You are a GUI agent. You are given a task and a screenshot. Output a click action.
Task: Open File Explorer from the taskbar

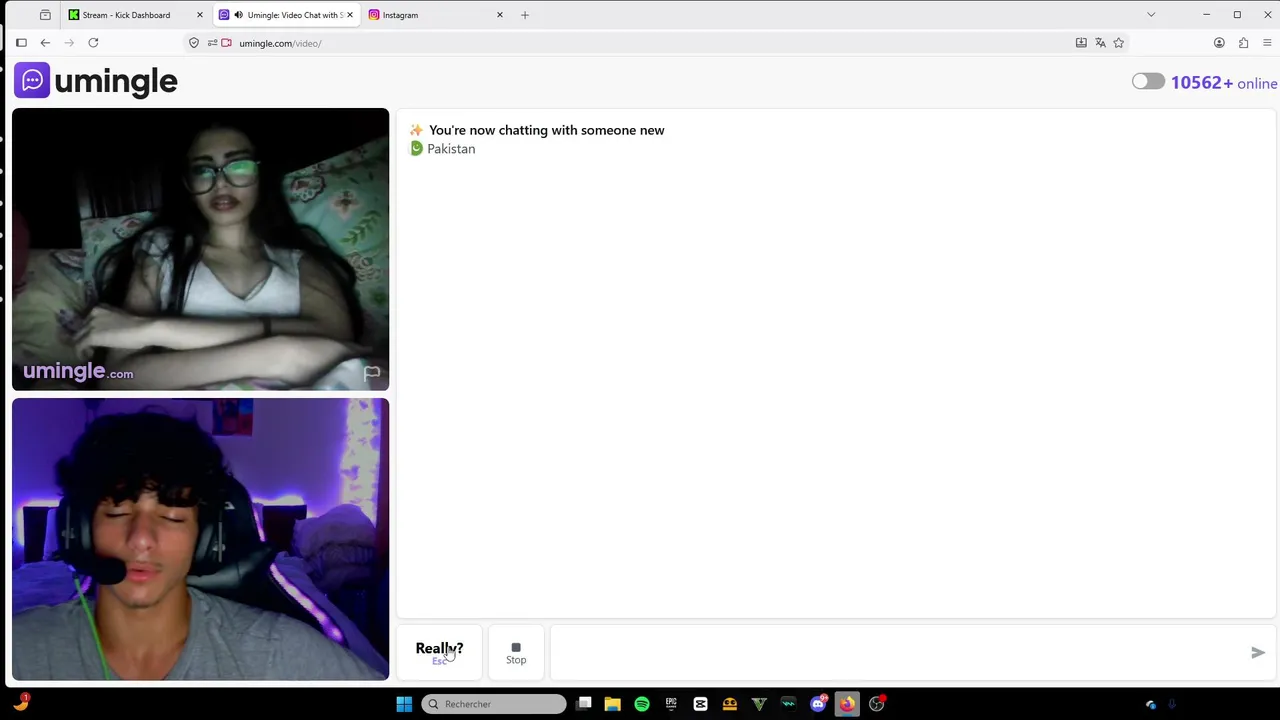[x=613, y=704]
